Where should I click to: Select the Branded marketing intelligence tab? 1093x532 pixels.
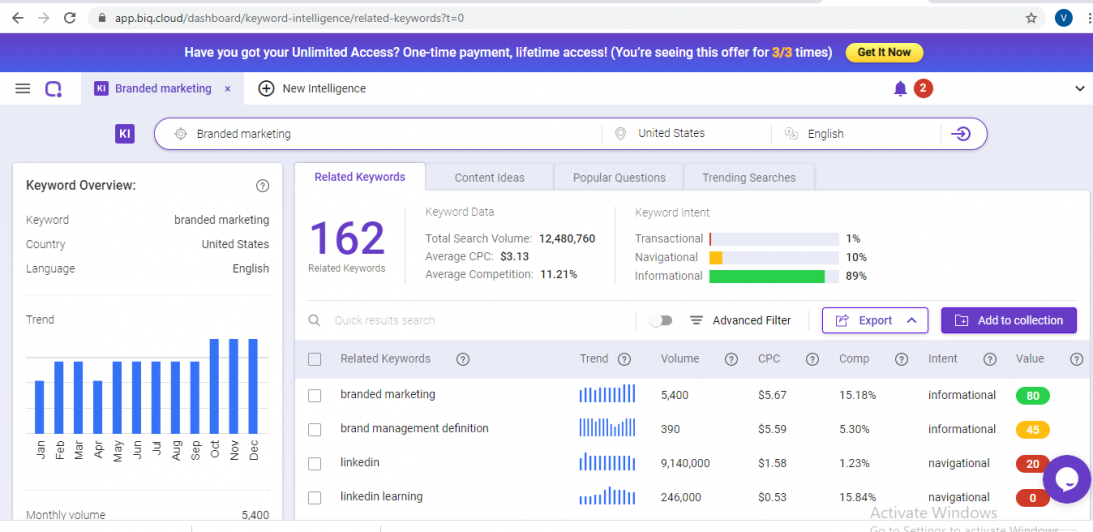pyautogui.click(x=162, y=89)
